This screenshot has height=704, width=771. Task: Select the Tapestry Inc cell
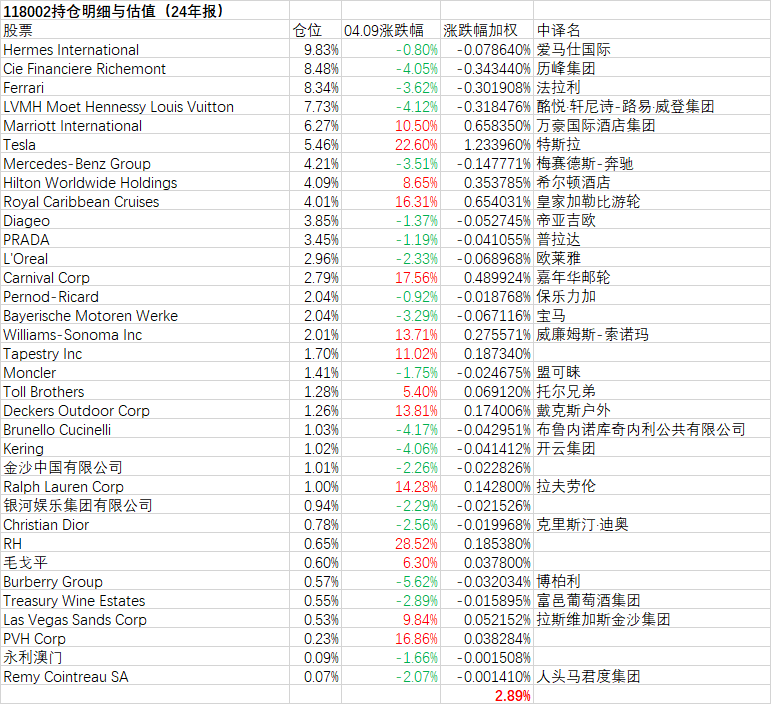pyautogui.click(x=145, y=353)
